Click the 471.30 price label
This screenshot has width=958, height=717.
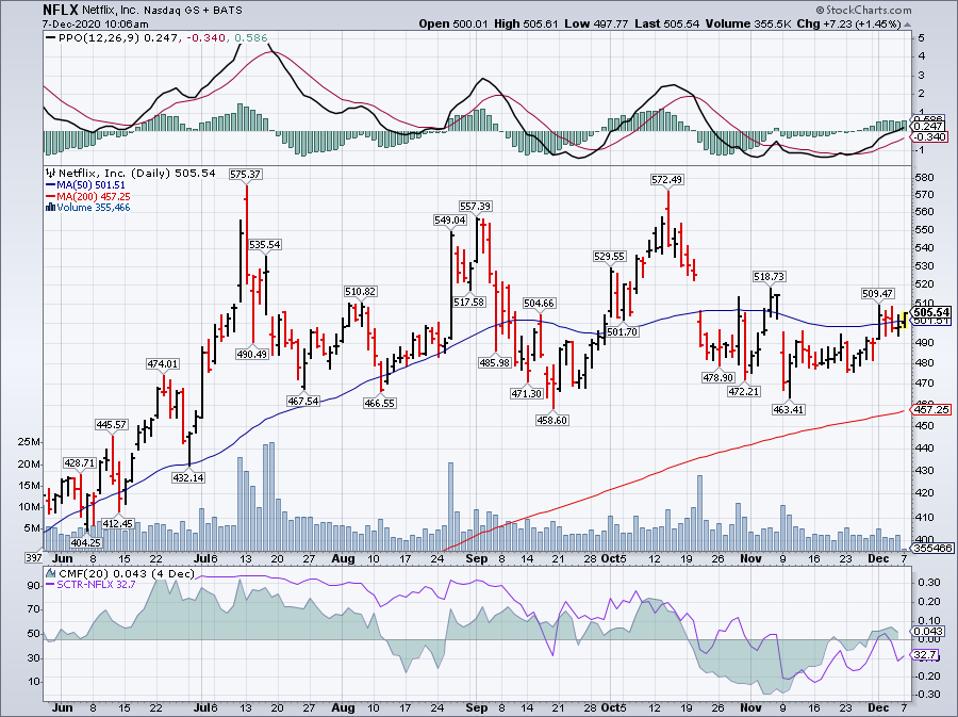click(527, 394)
